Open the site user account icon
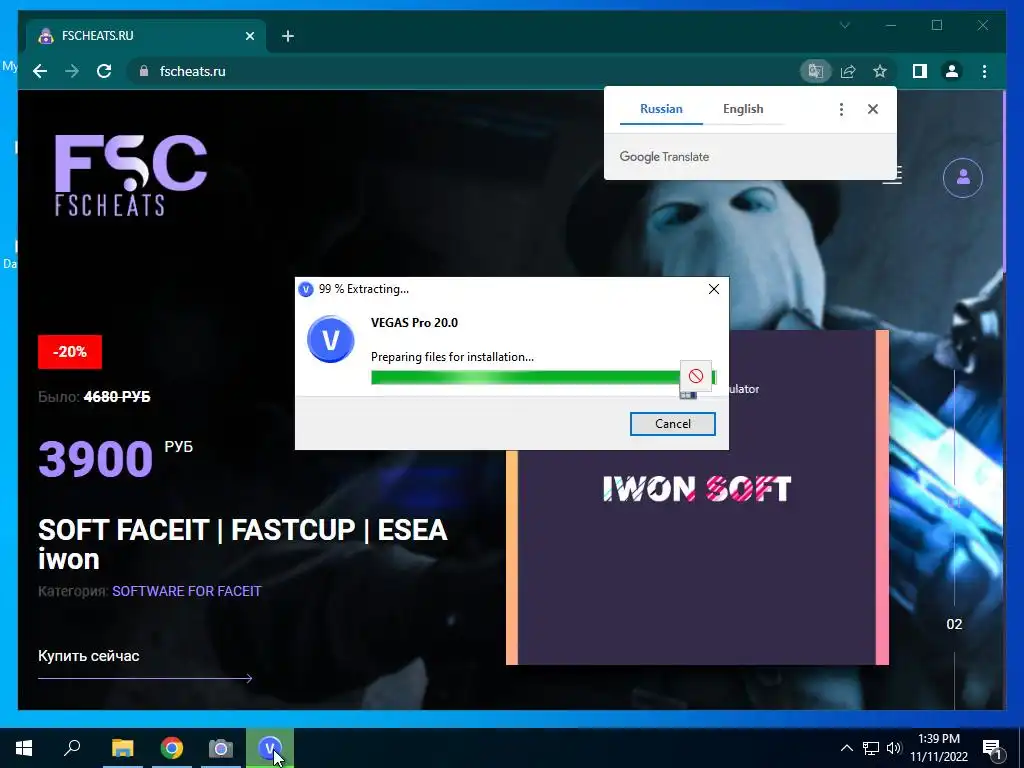This screenshot has width=1024, height=768. (x=963, y=178)
